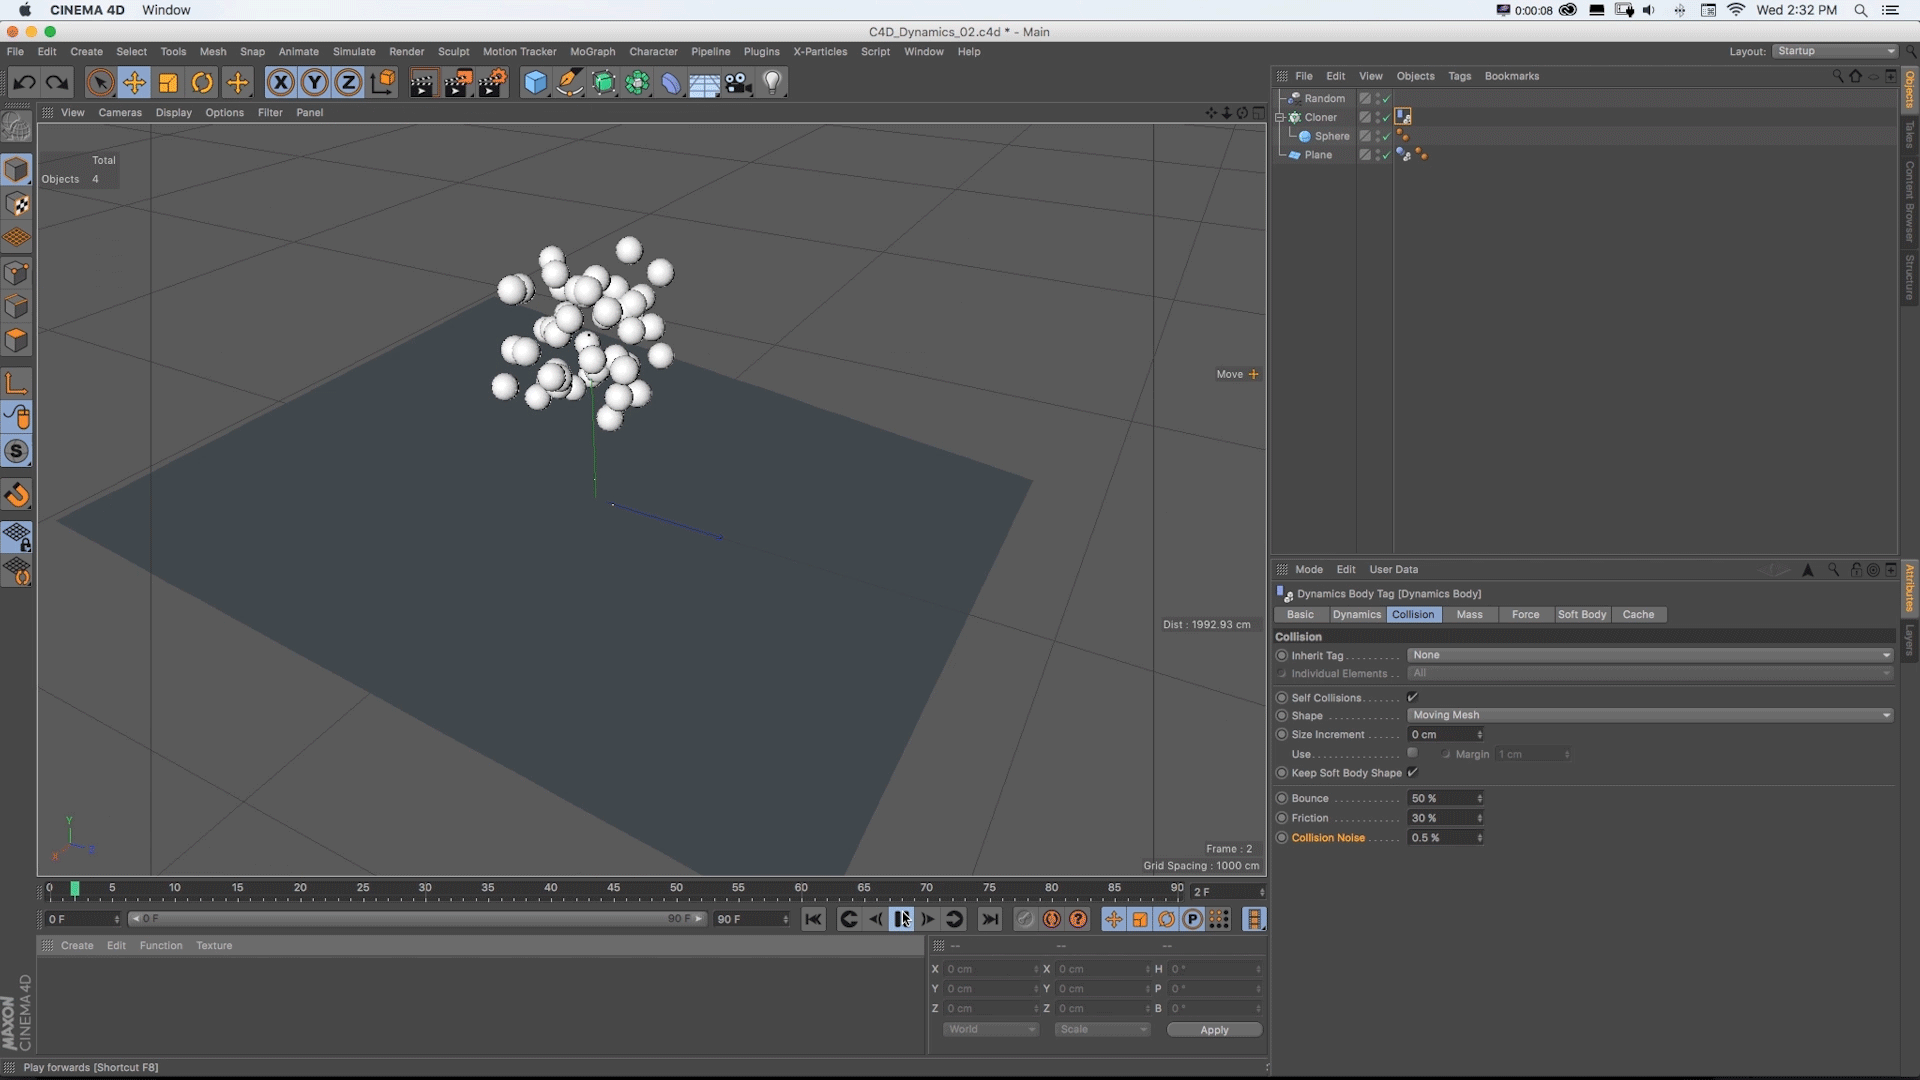This screenshot has width=1920, height=1080.
Task: Select the Rotate tool icon
Action: coord(202,83)
